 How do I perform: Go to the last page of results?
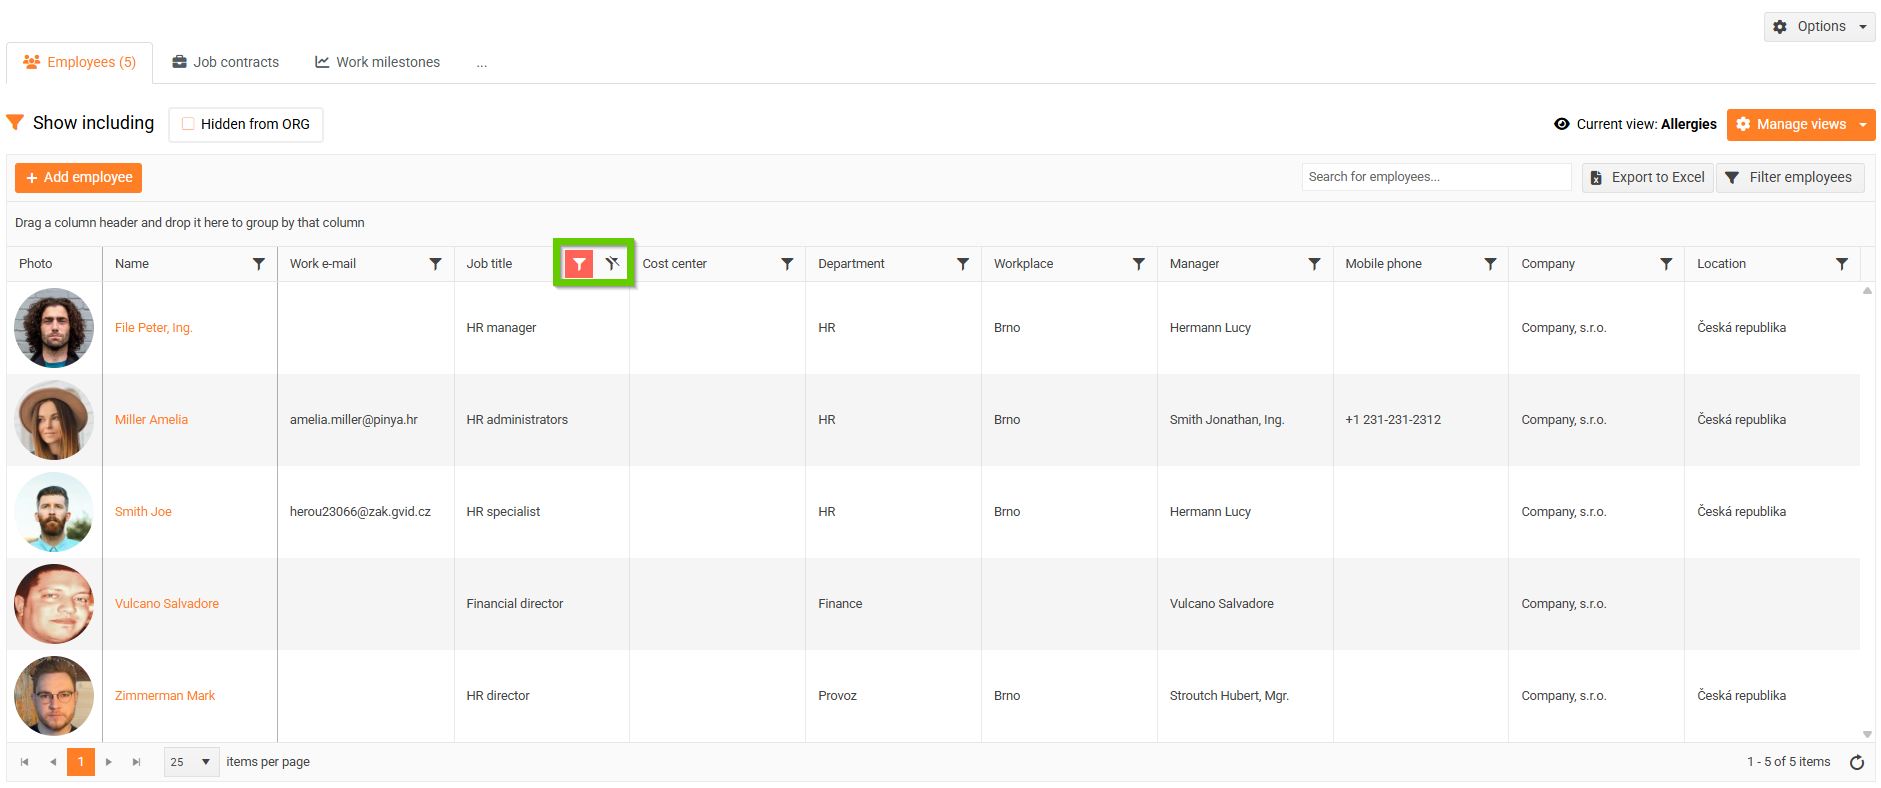[x=137, y=762]
